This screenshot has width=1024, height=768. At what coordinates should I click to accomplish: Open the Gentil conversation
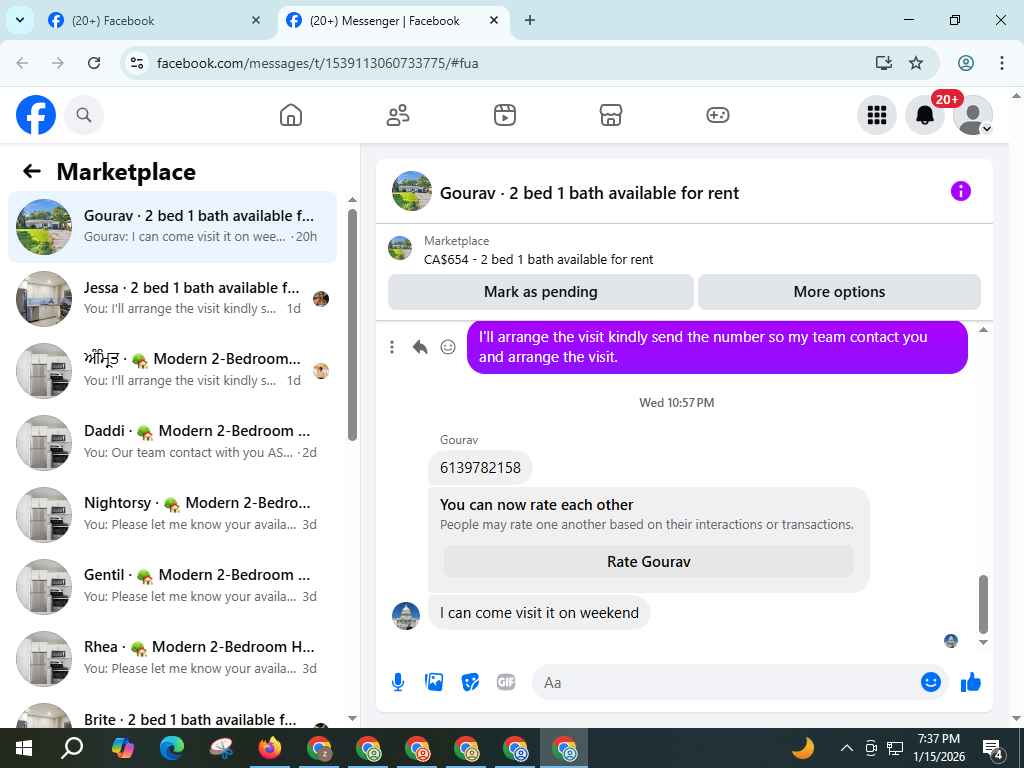coord(172,586)
